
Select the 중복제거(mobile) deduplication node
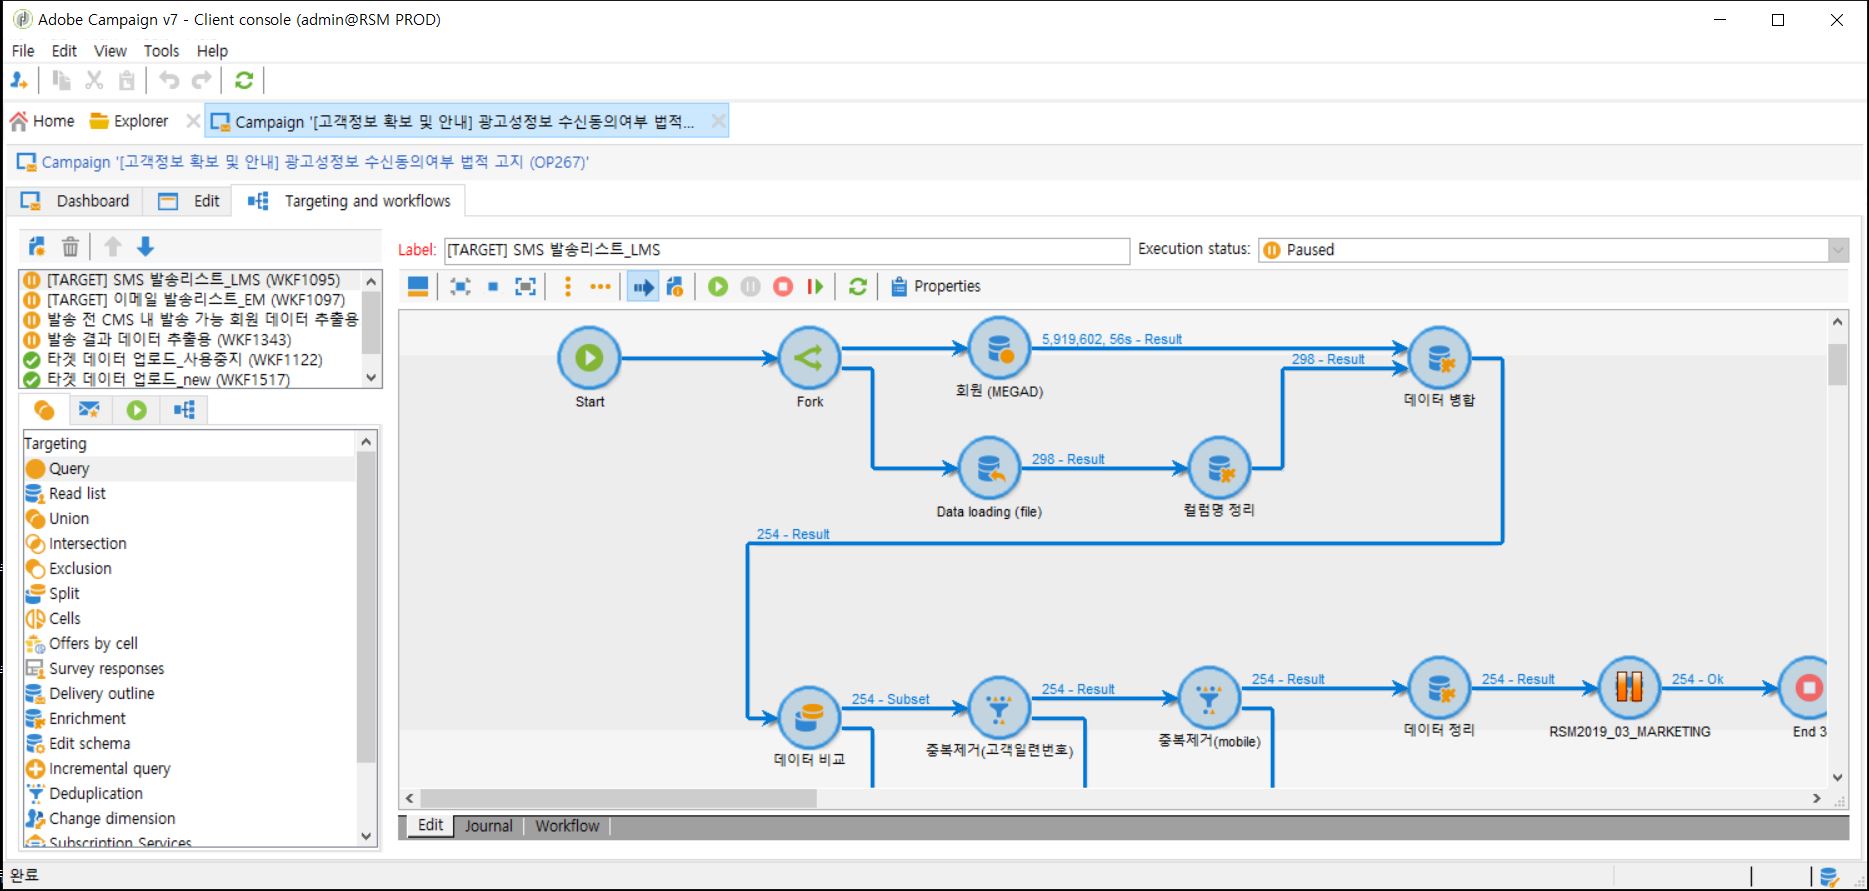click(x=1209, y=698)
